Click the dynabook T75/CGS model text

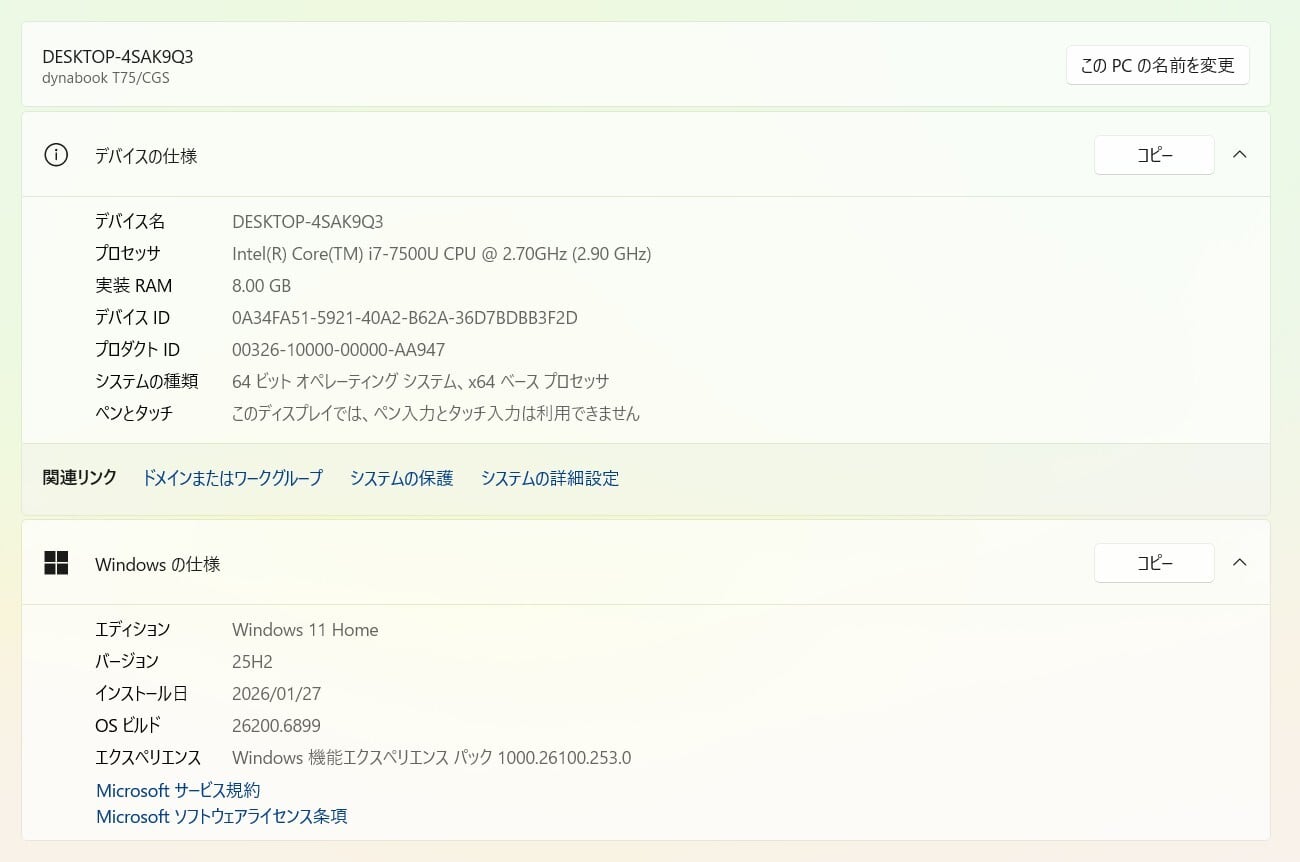click(106, 78)
